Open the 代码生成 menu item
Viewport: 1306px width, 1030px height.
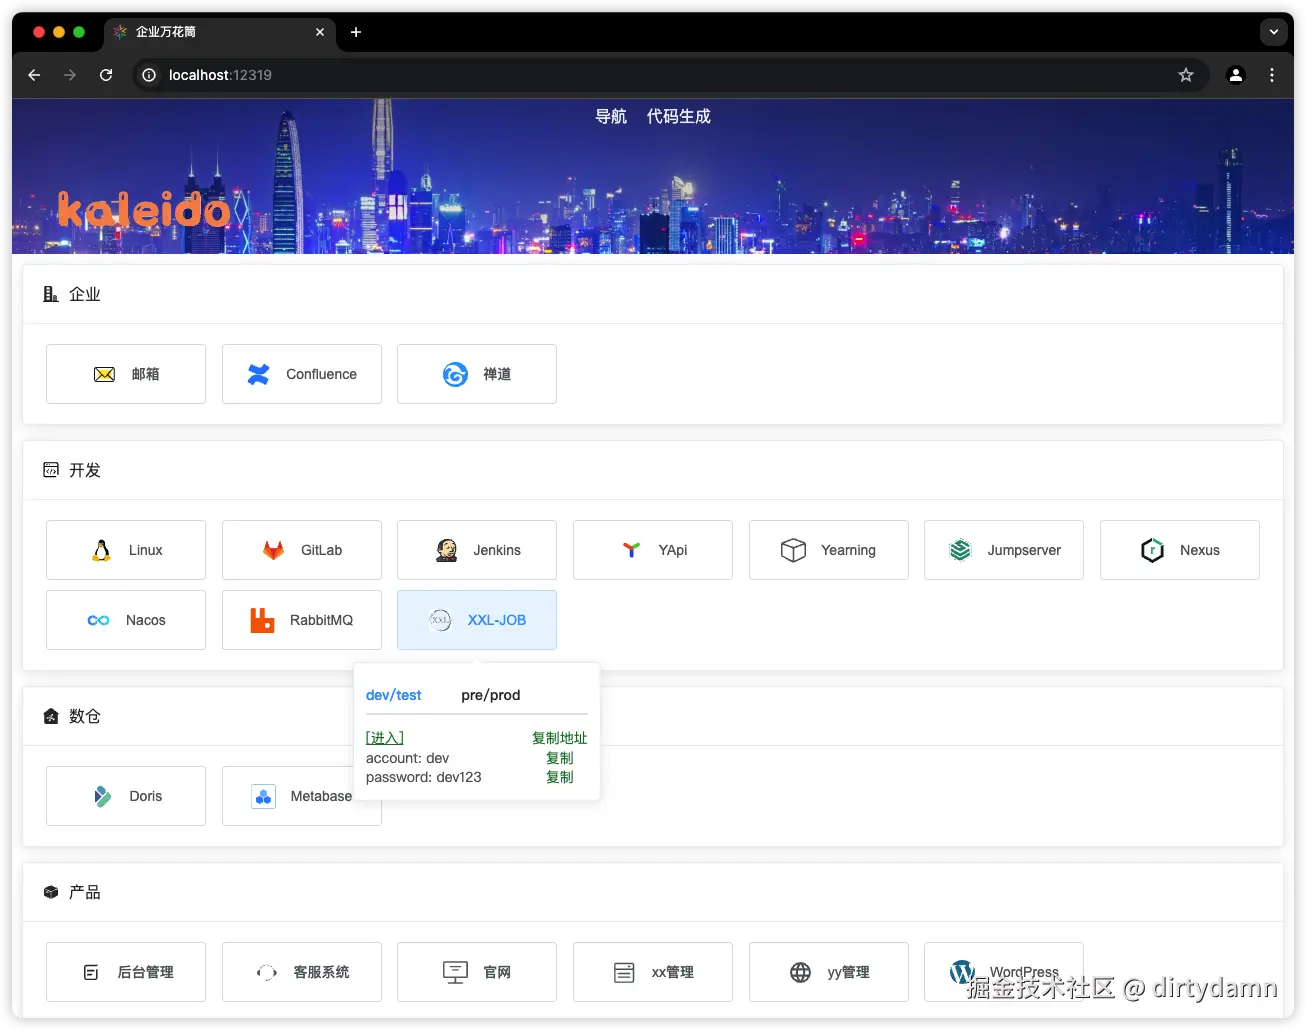click(x=679, y=116)
